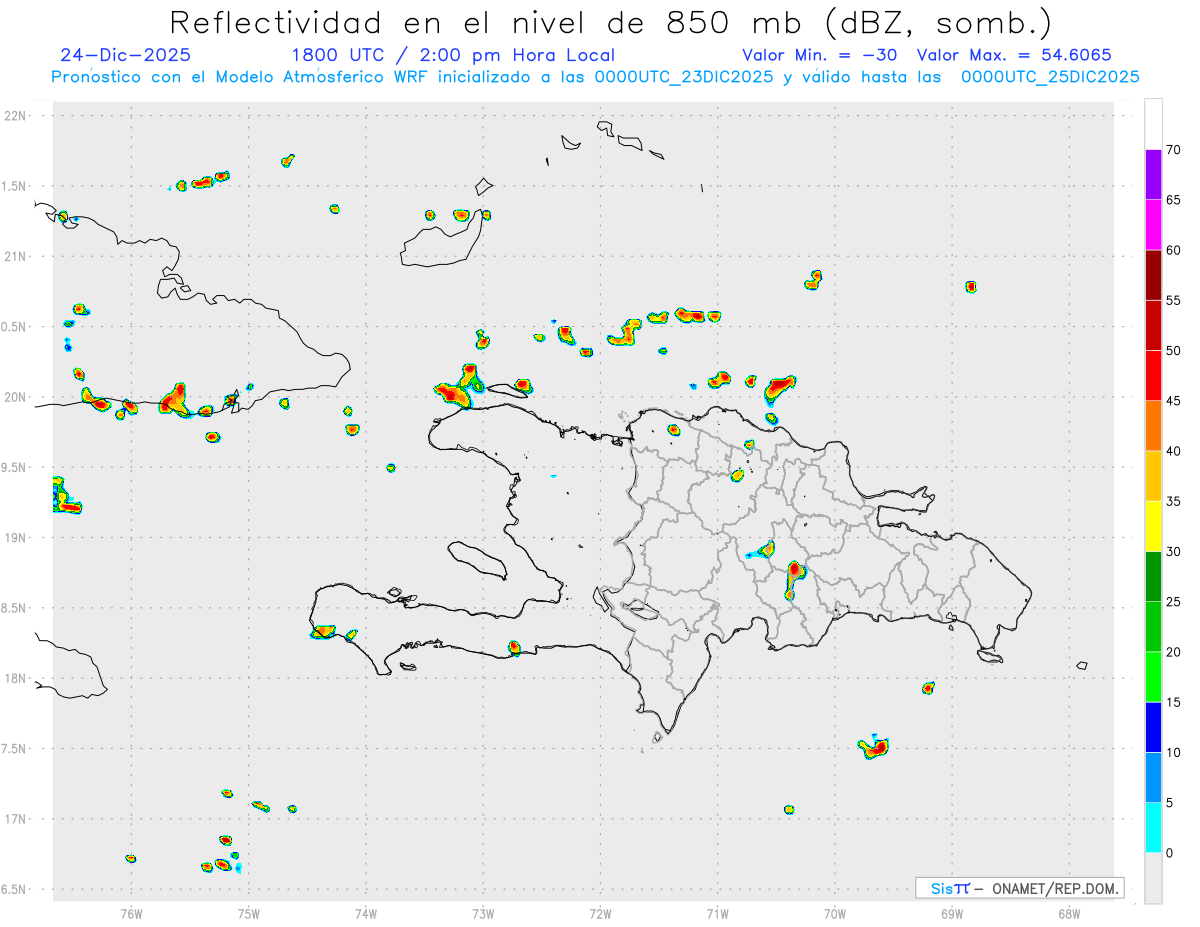
Task: Select the gold 35–40 dBZ color swatch
Action: click(x=1153, y=476)
